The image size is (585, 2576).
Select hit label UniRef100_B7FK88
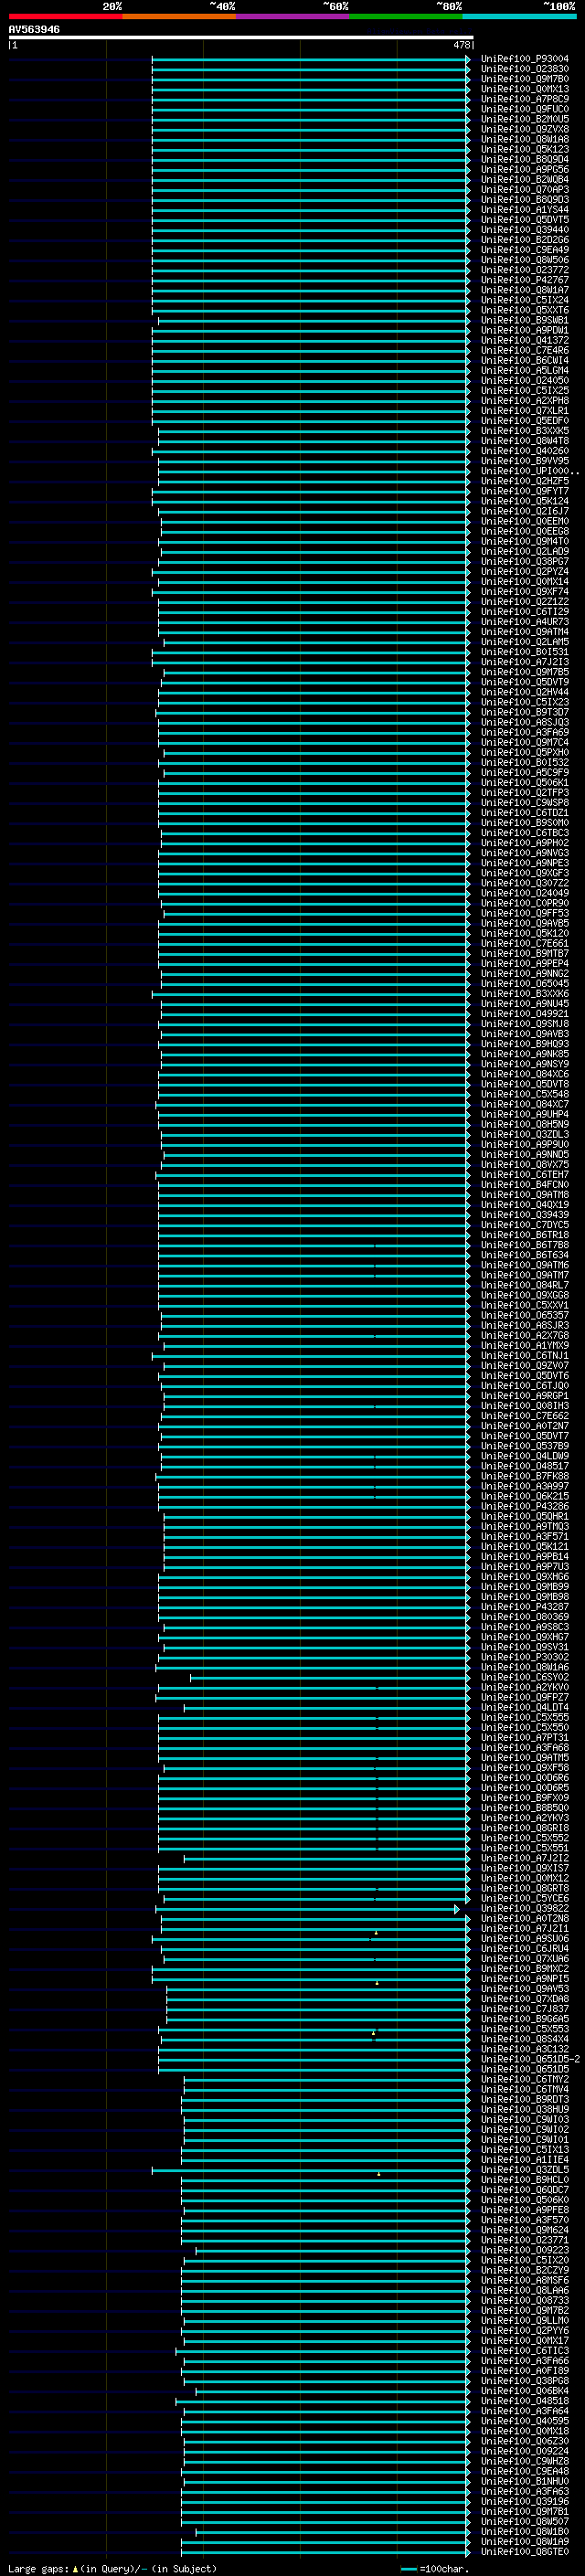click(x=525, y=1476)
